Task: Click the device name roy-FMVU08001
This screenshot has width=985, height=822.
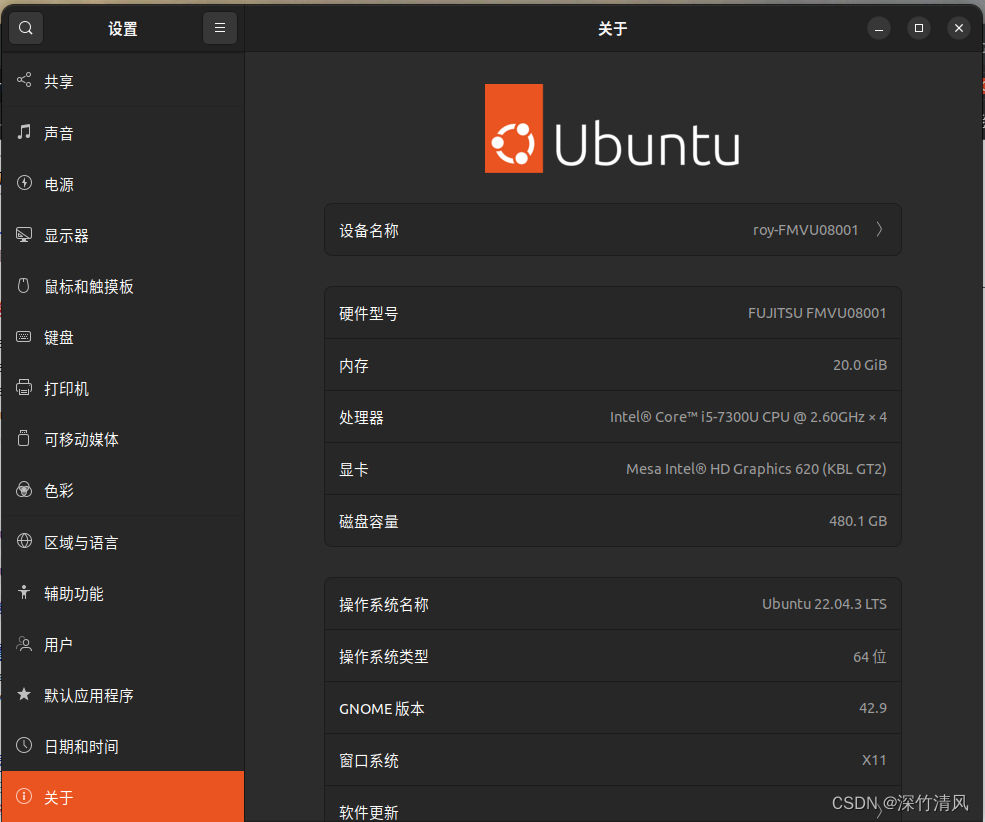Action: (805, 230)
